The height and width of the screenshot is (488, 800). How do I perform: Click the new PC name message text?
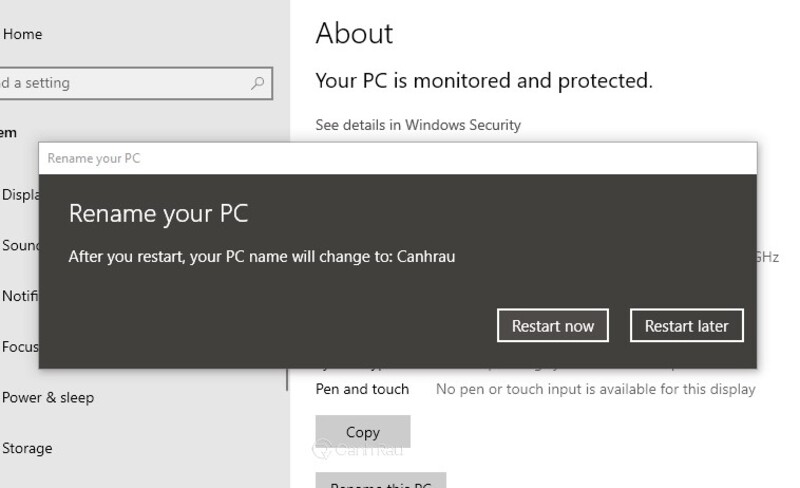click(262, 256)
